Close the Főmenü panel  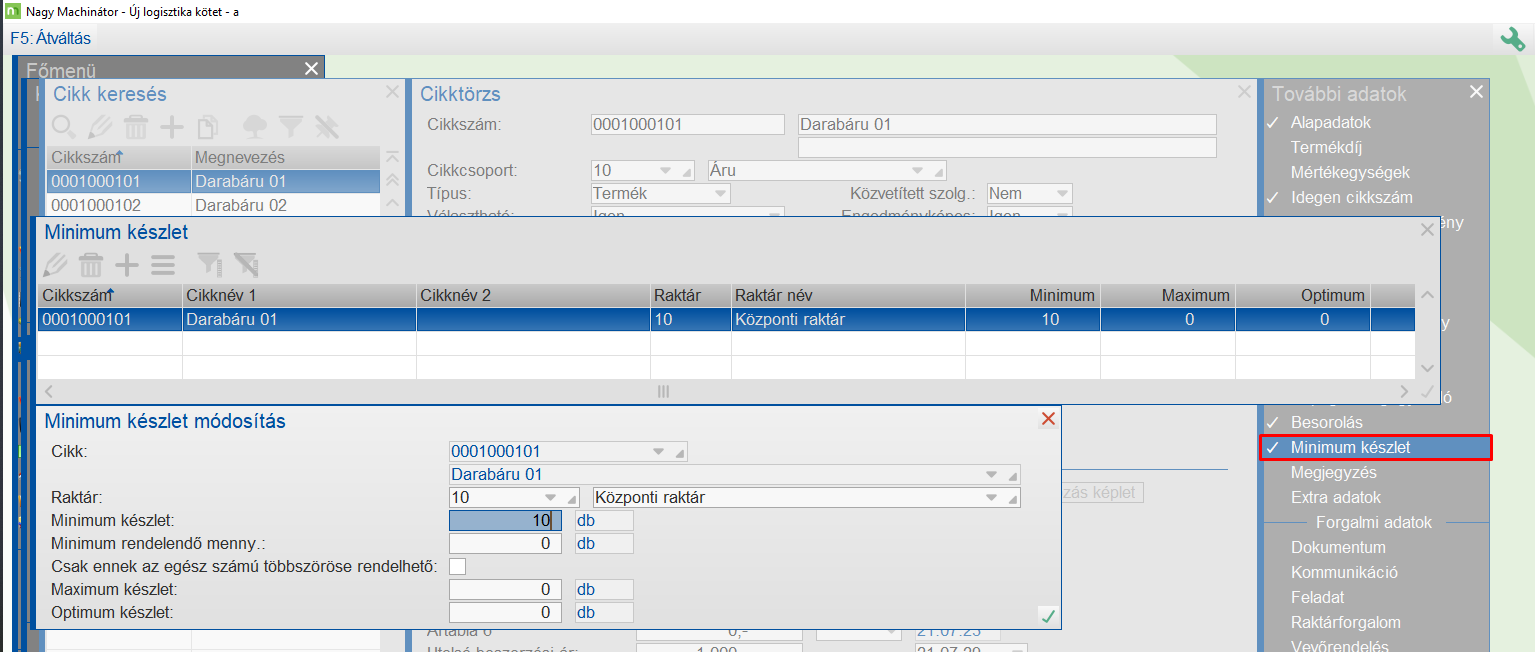pos(311,69)
